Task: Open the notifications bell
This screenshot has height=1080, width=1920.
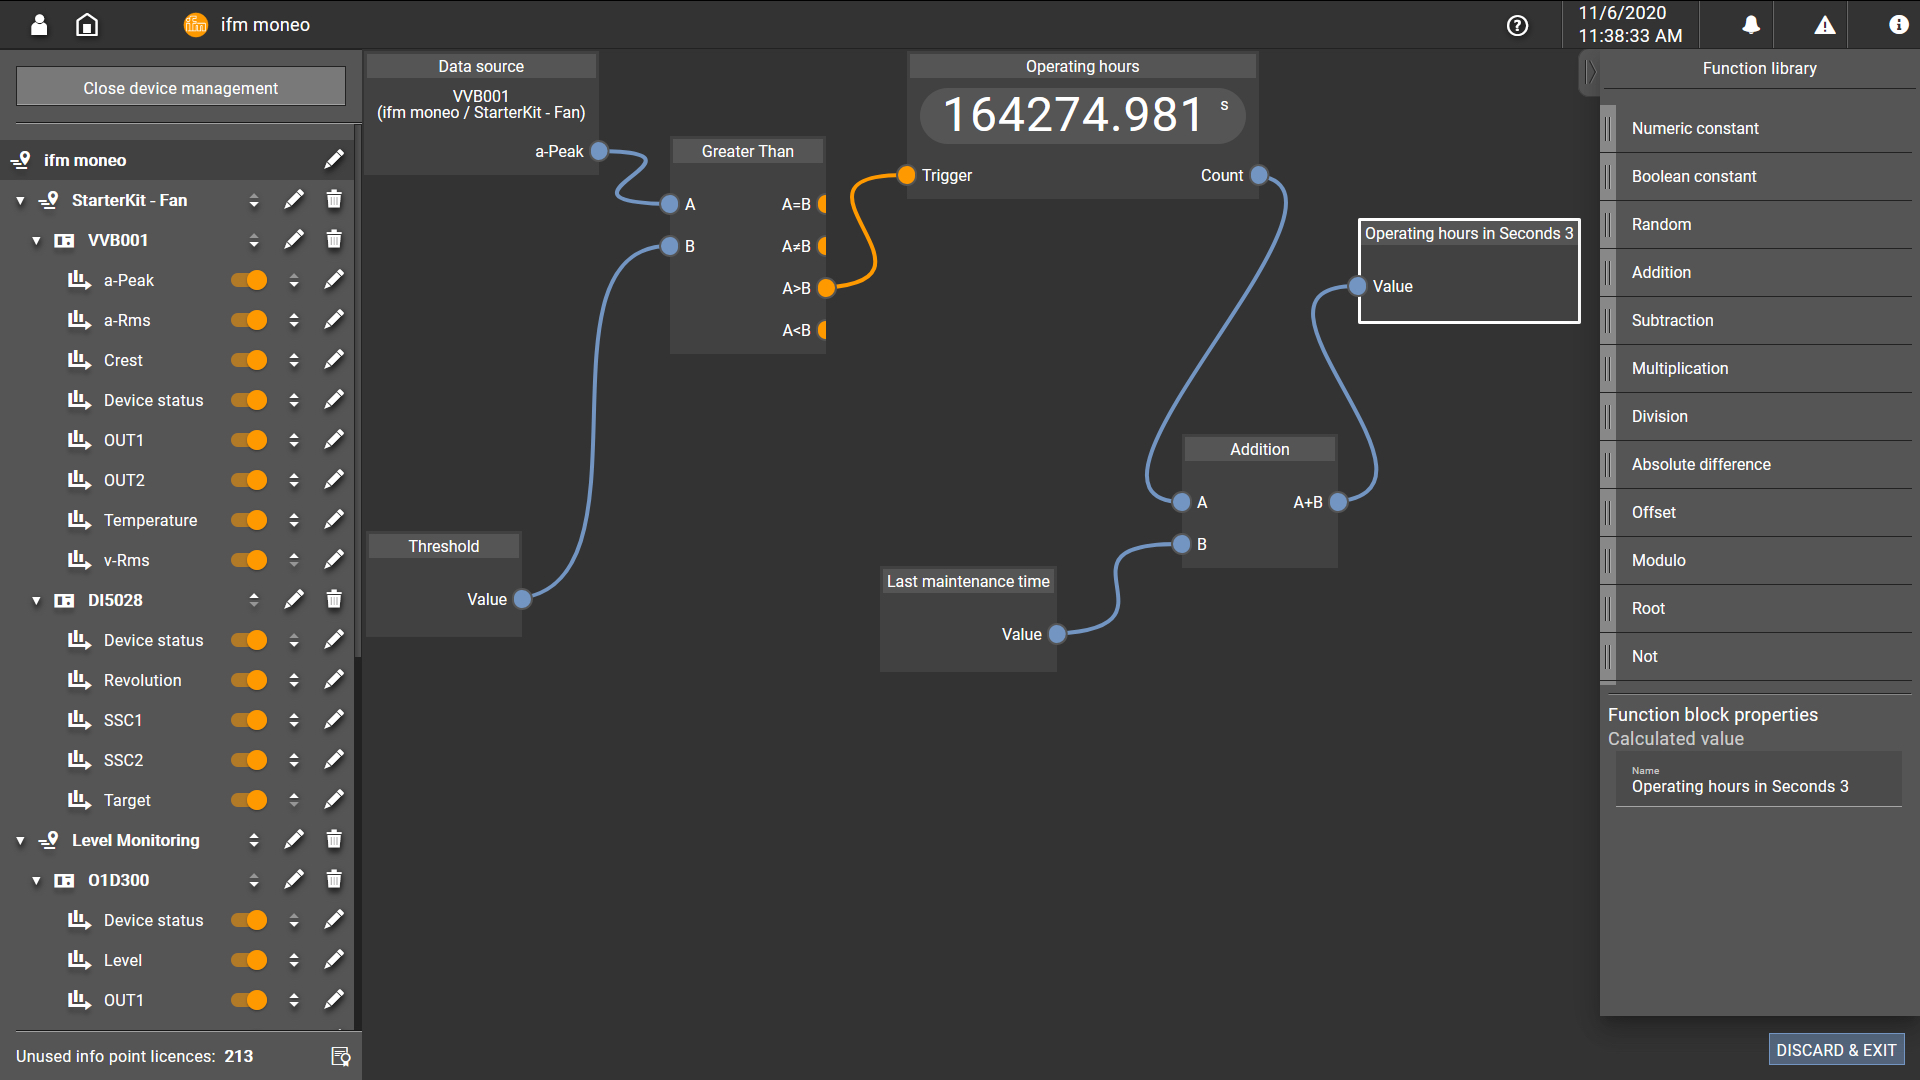Action: (1751, 25)
